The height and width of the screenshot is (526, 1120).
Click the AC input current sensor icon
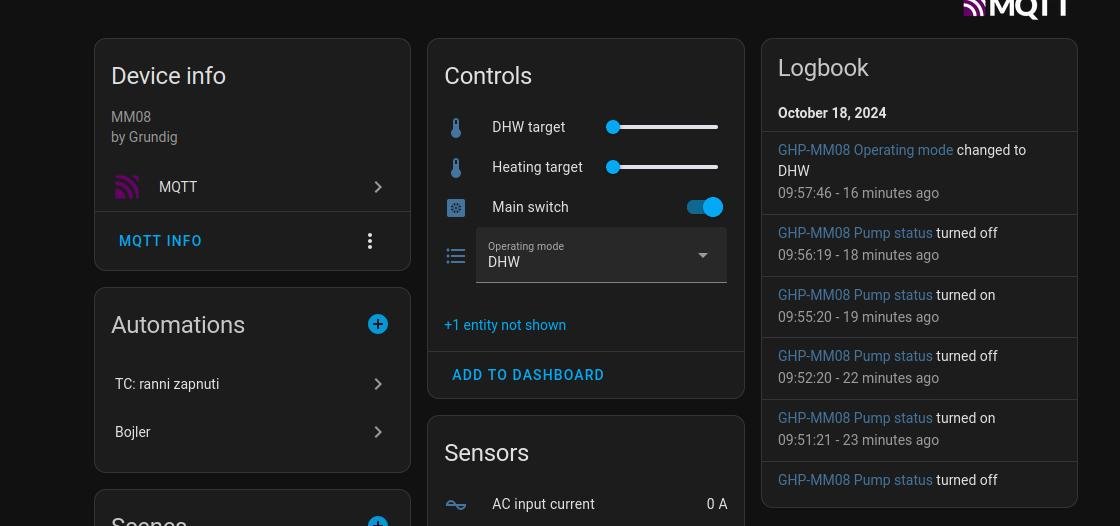click(x=456, y=505)
